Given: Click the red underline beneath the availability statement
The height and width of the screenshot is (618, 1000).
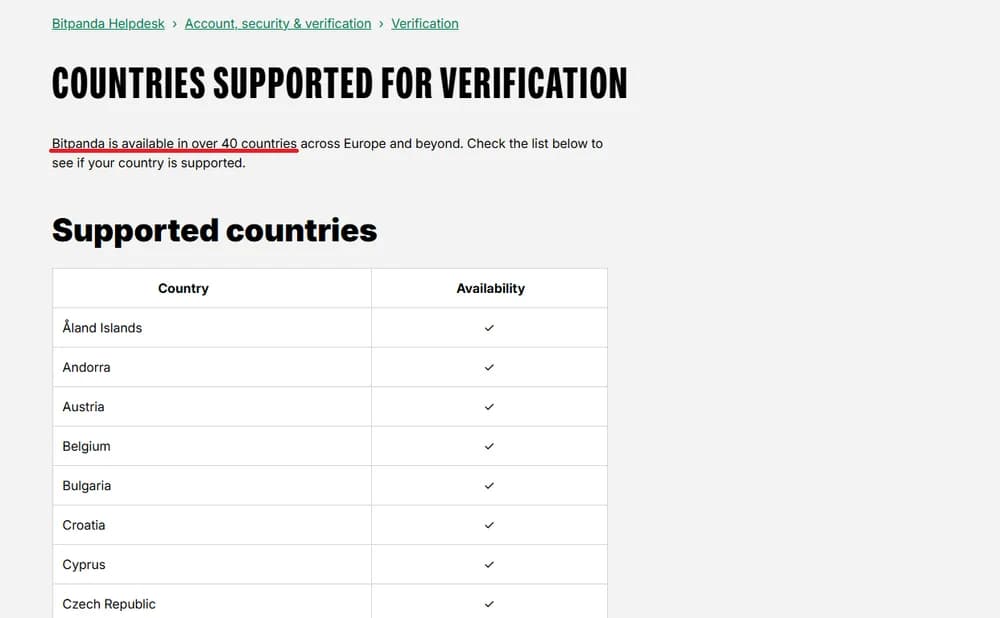Looking at the screenshot, I should 174,153.
